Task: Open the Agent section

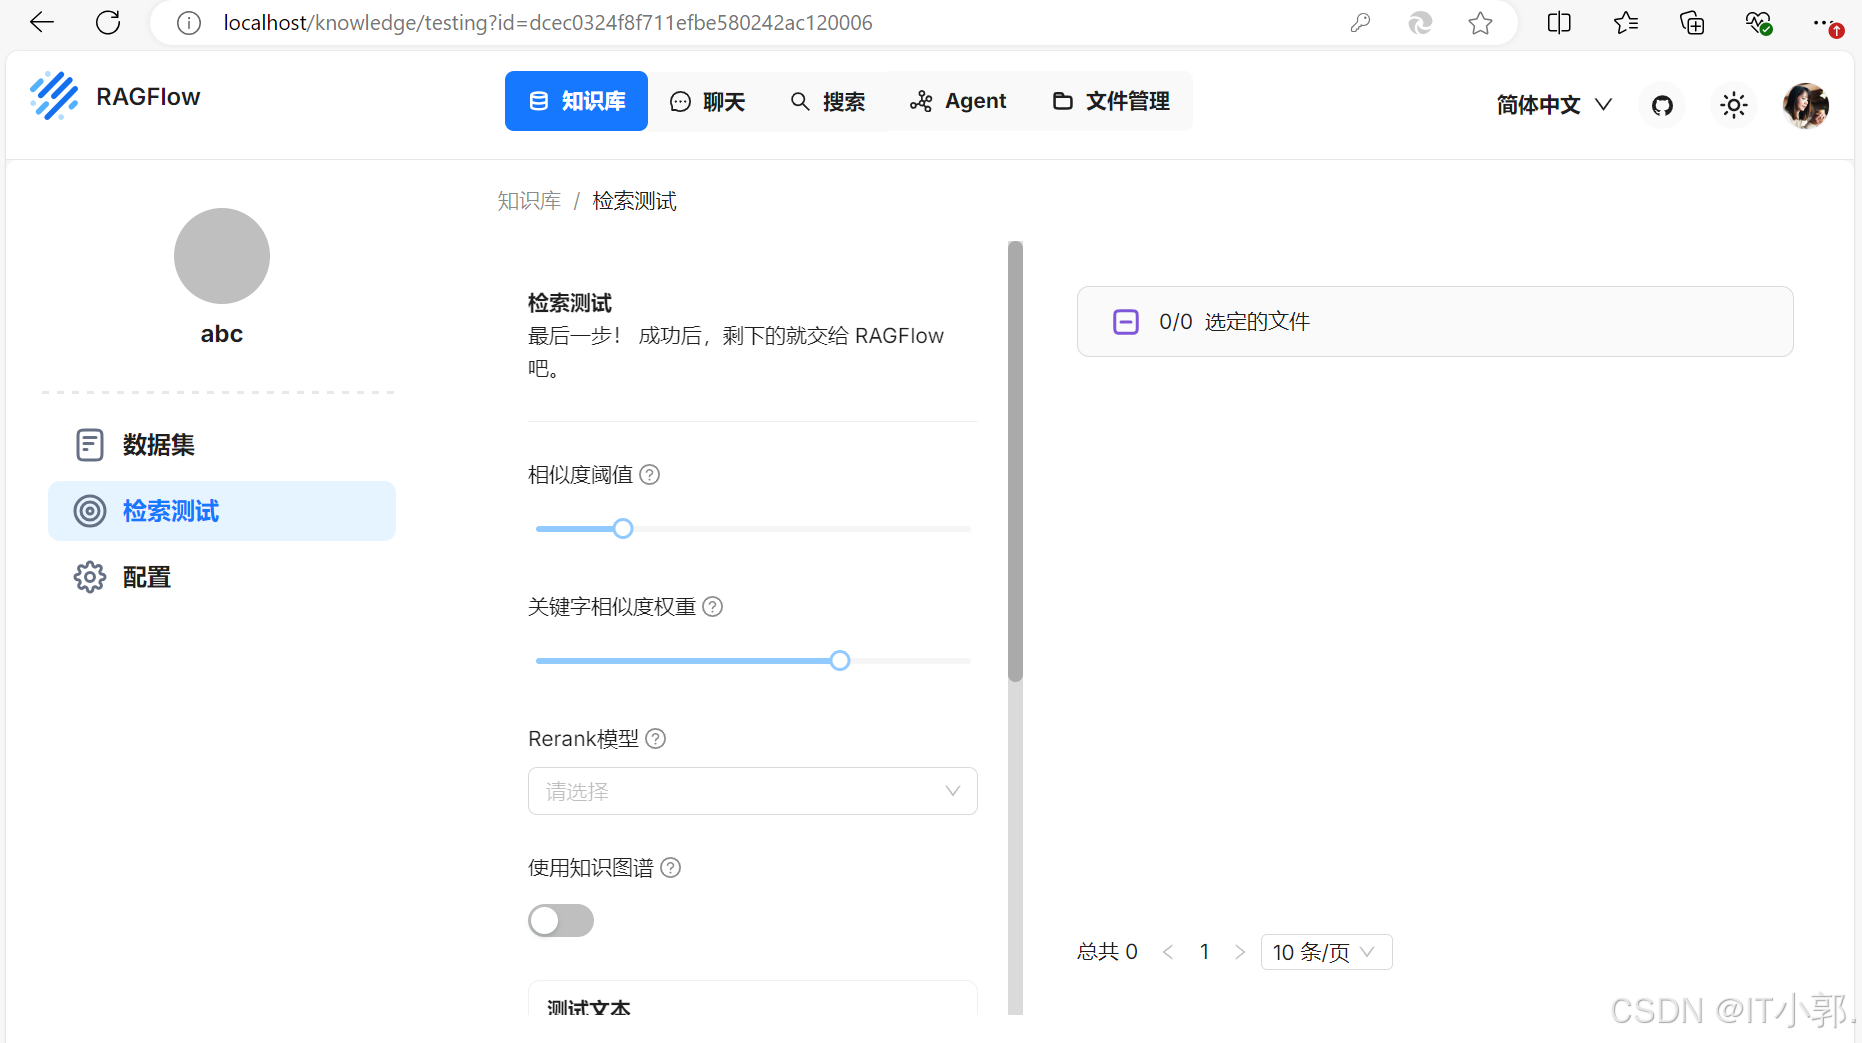Action: click(957, 101)
